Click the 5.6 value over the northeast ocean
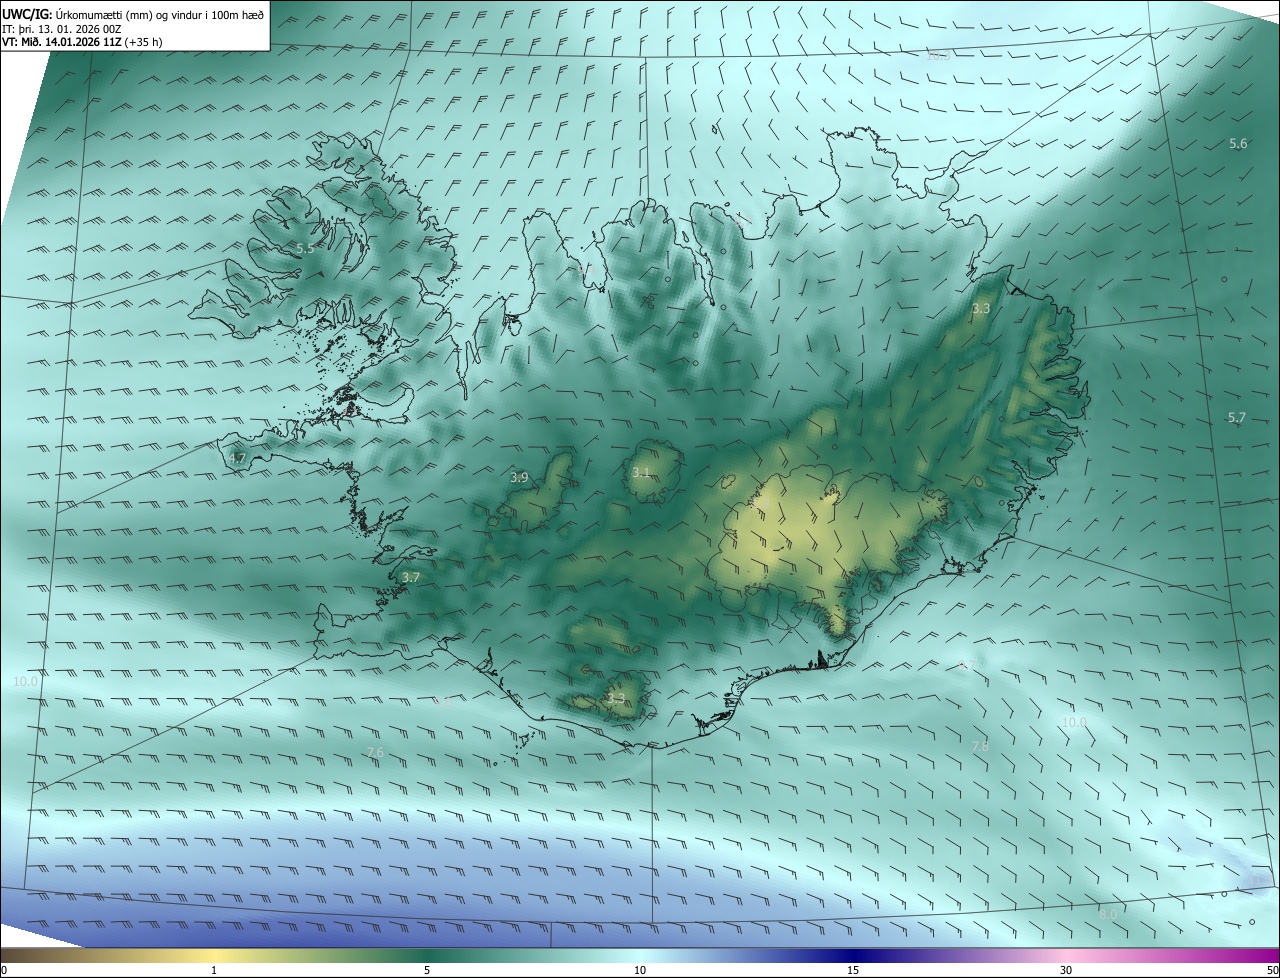This screenshot has width=1280, height=978. [x=1238, y=144]
